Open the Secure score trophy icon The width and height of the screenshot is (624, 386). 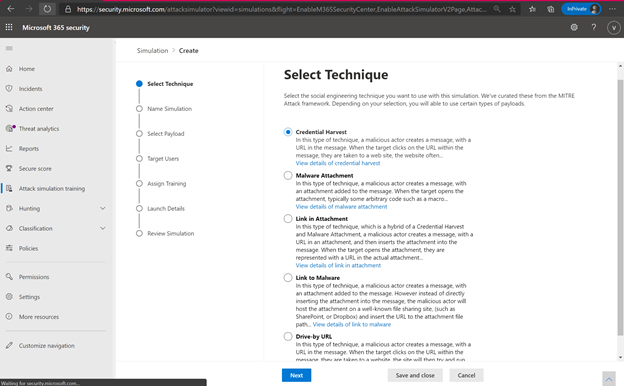9,168
